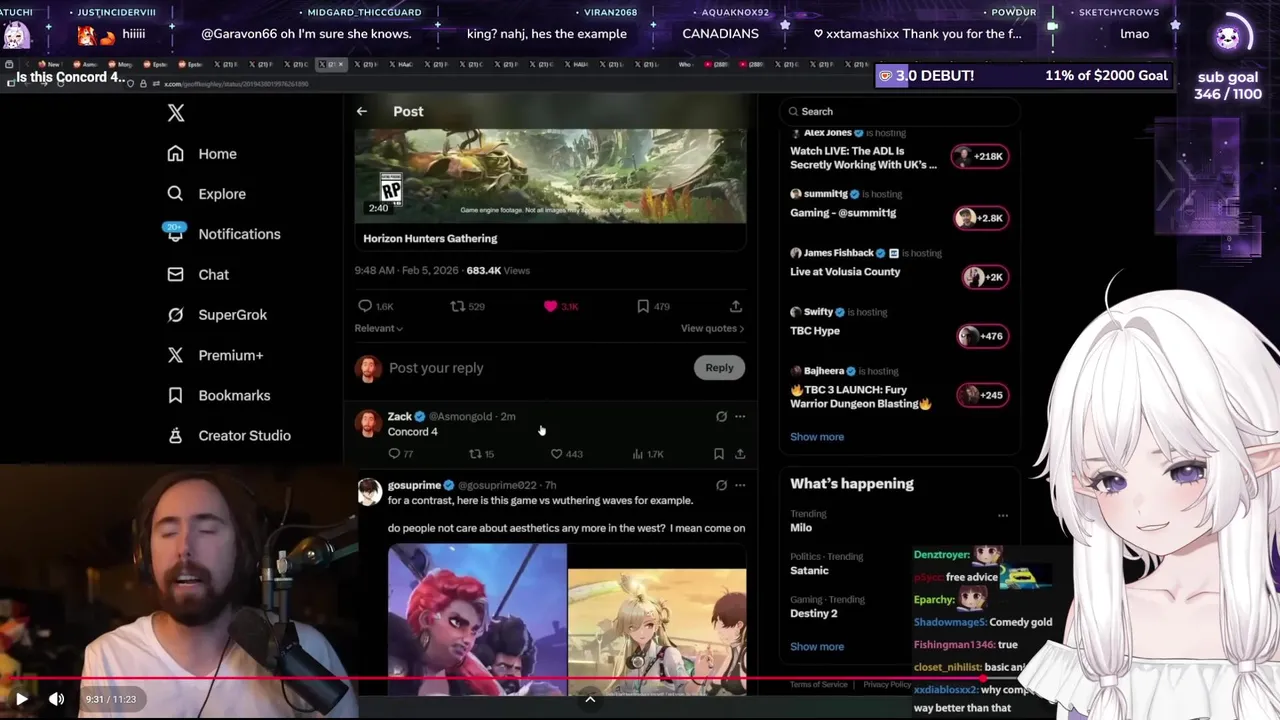Viewport: 1280px width, 720px height.
Task: Unlike the main post via pink heart
Action: tap(550, 306)
